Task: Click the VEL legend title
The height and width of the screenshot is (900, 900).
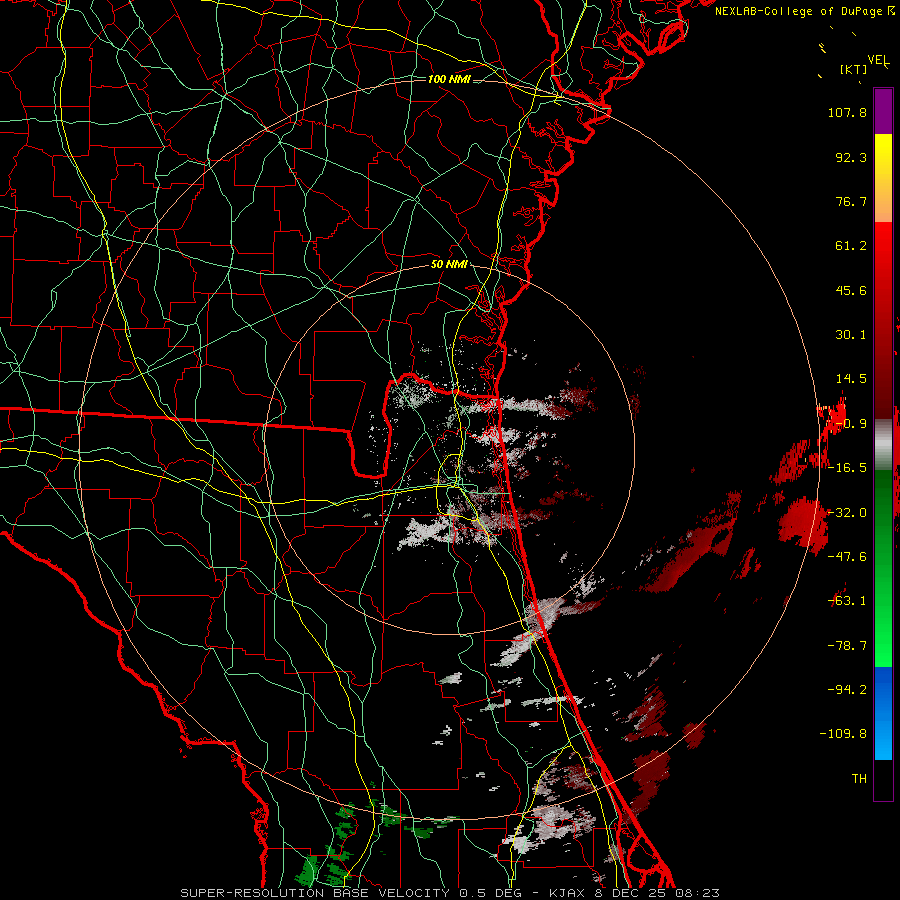Action: [x=878, y=60]
